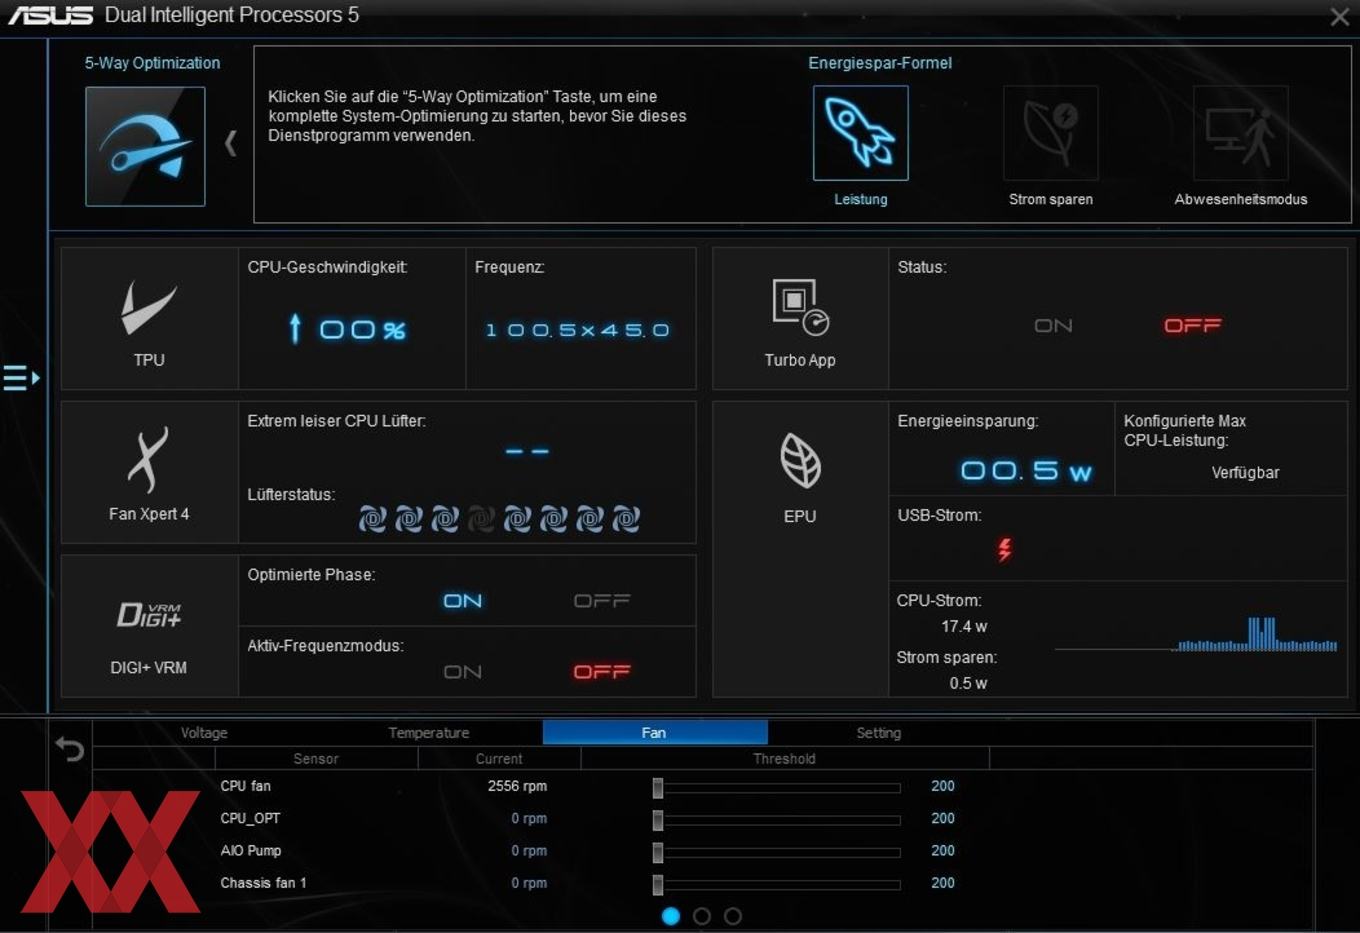Select the Abwesenheitsmodus icon
This screenshot has width=1360, height=933.
click(1240, 133)
